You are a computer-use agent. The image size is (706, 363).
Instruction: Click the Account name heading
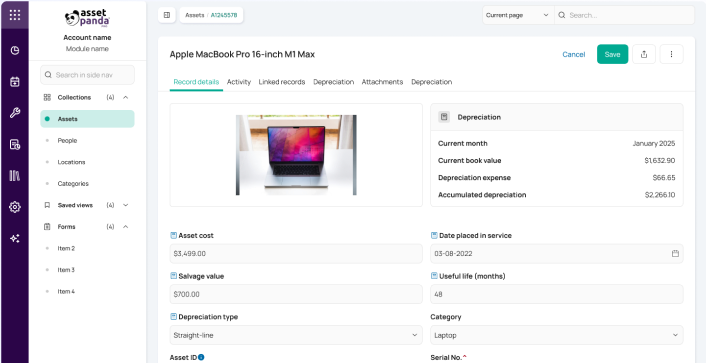click(x=87, y=37)
